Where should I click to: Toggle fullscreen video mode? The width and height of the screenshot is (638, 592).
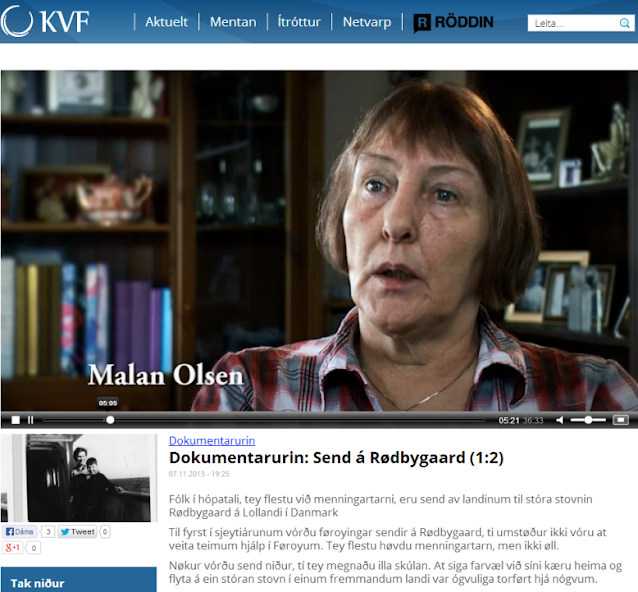(x=621, y=420)
